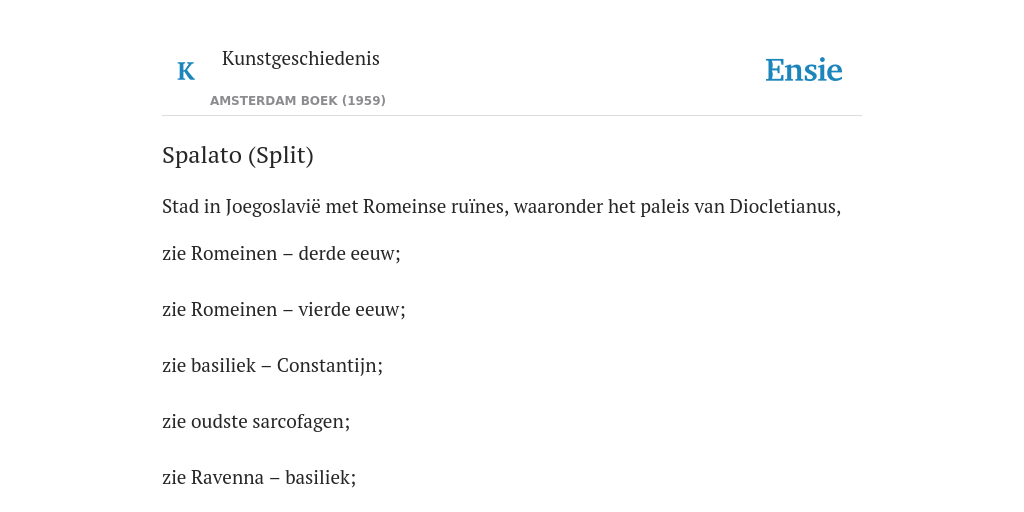Image resolution: width=1024 pixels, height=512 pixels.
Task: Open 'zie basiliek – Constantijn' reference
Action: 272,366
